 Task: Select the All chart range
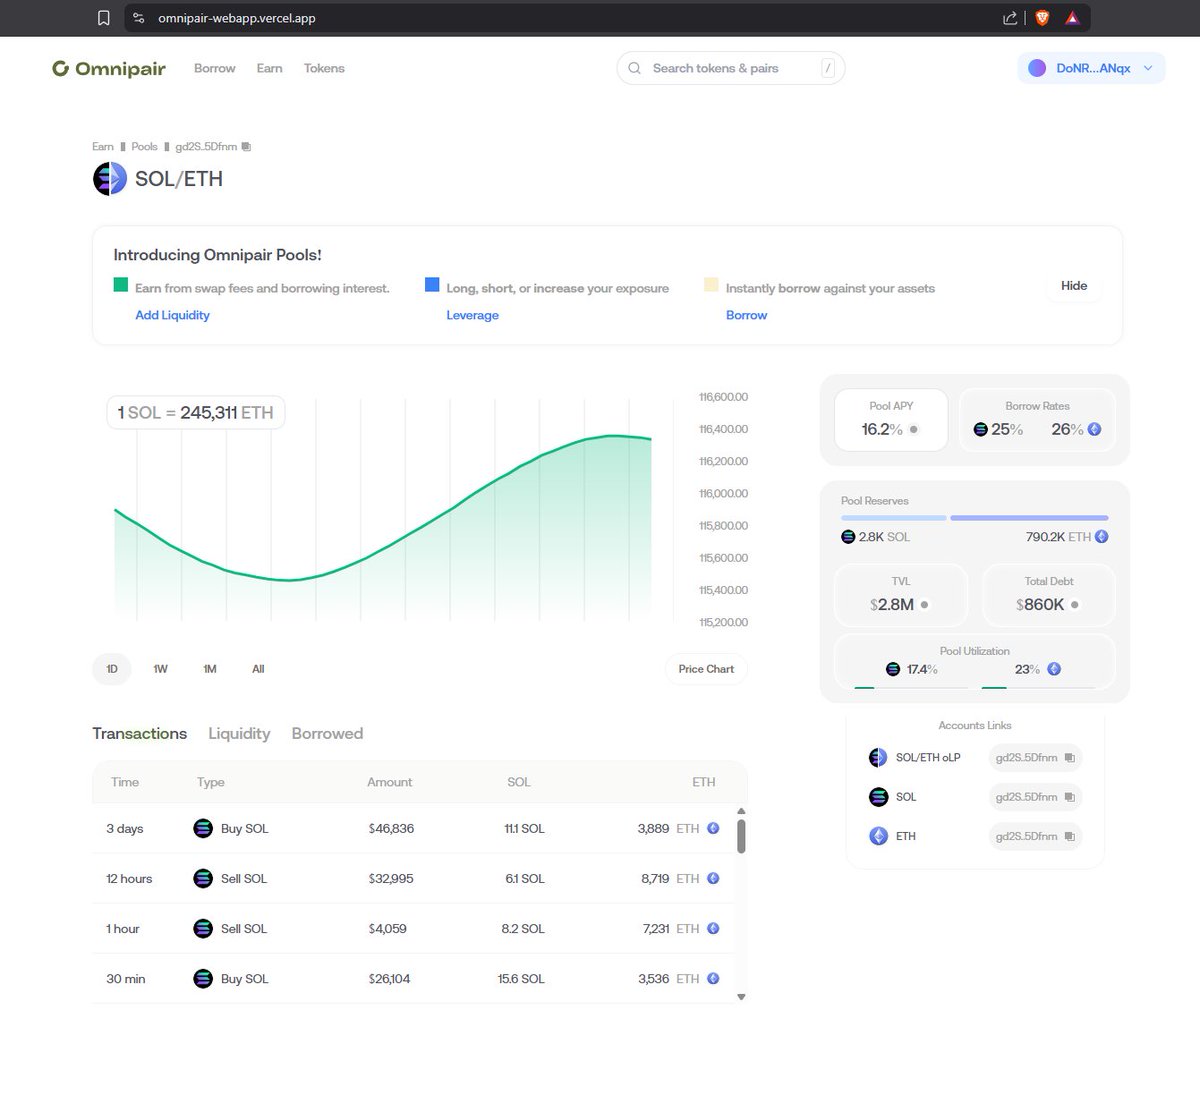258,669
